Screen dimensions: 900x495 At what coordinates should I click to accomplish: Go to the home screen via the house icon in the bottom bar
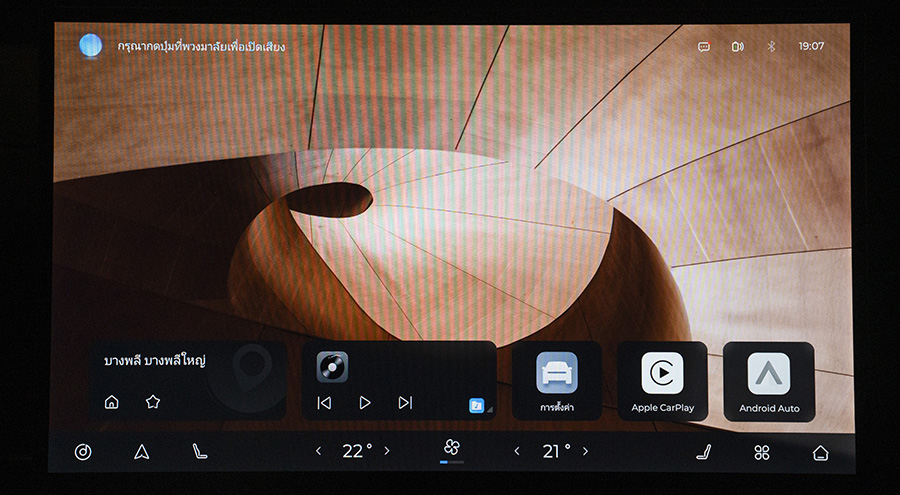[x=820, y=452]
